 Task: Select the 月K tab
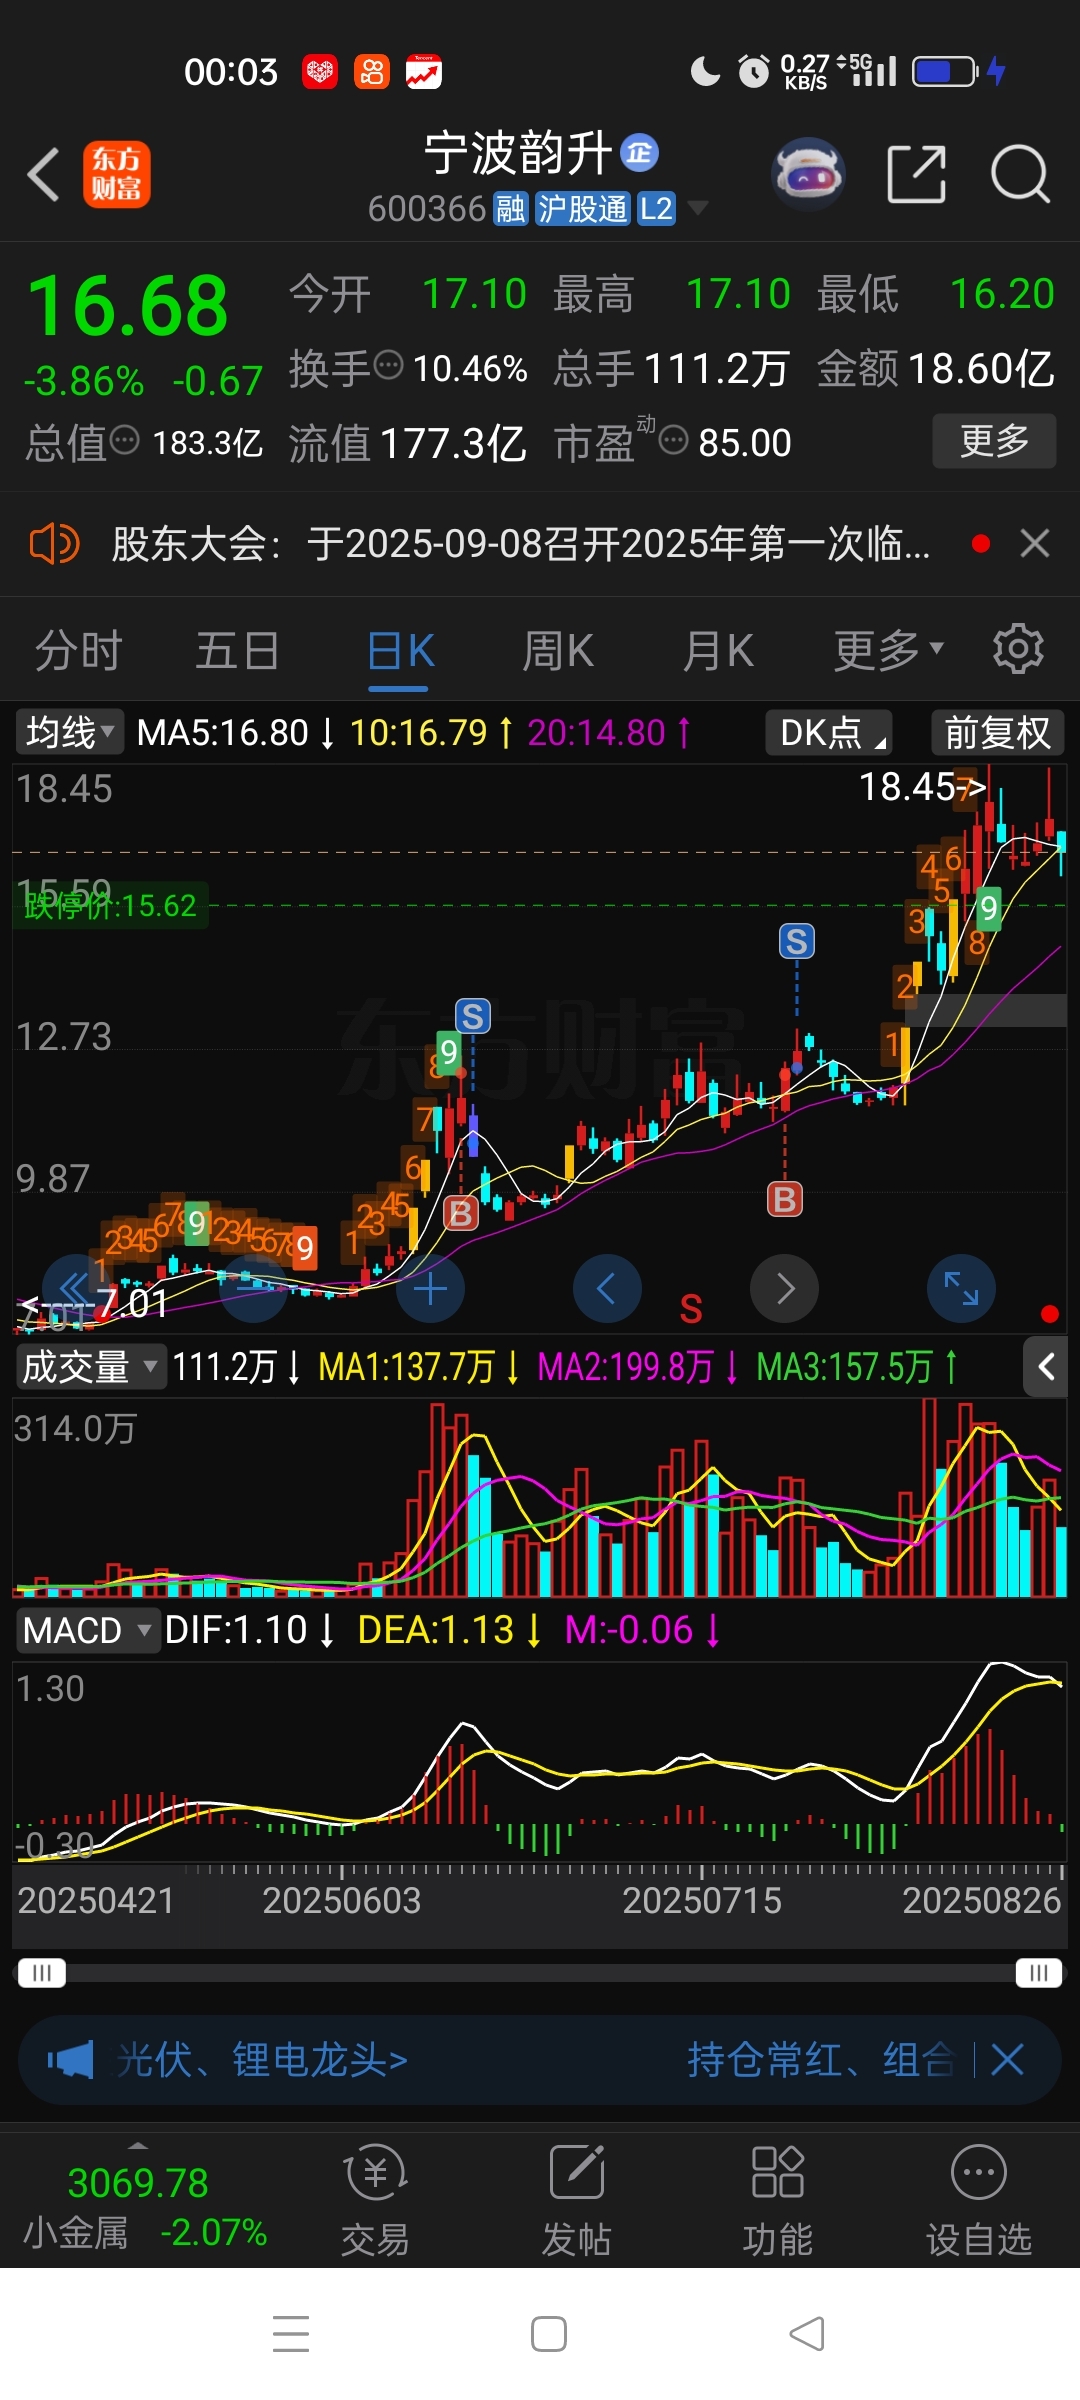click(718, 651)
